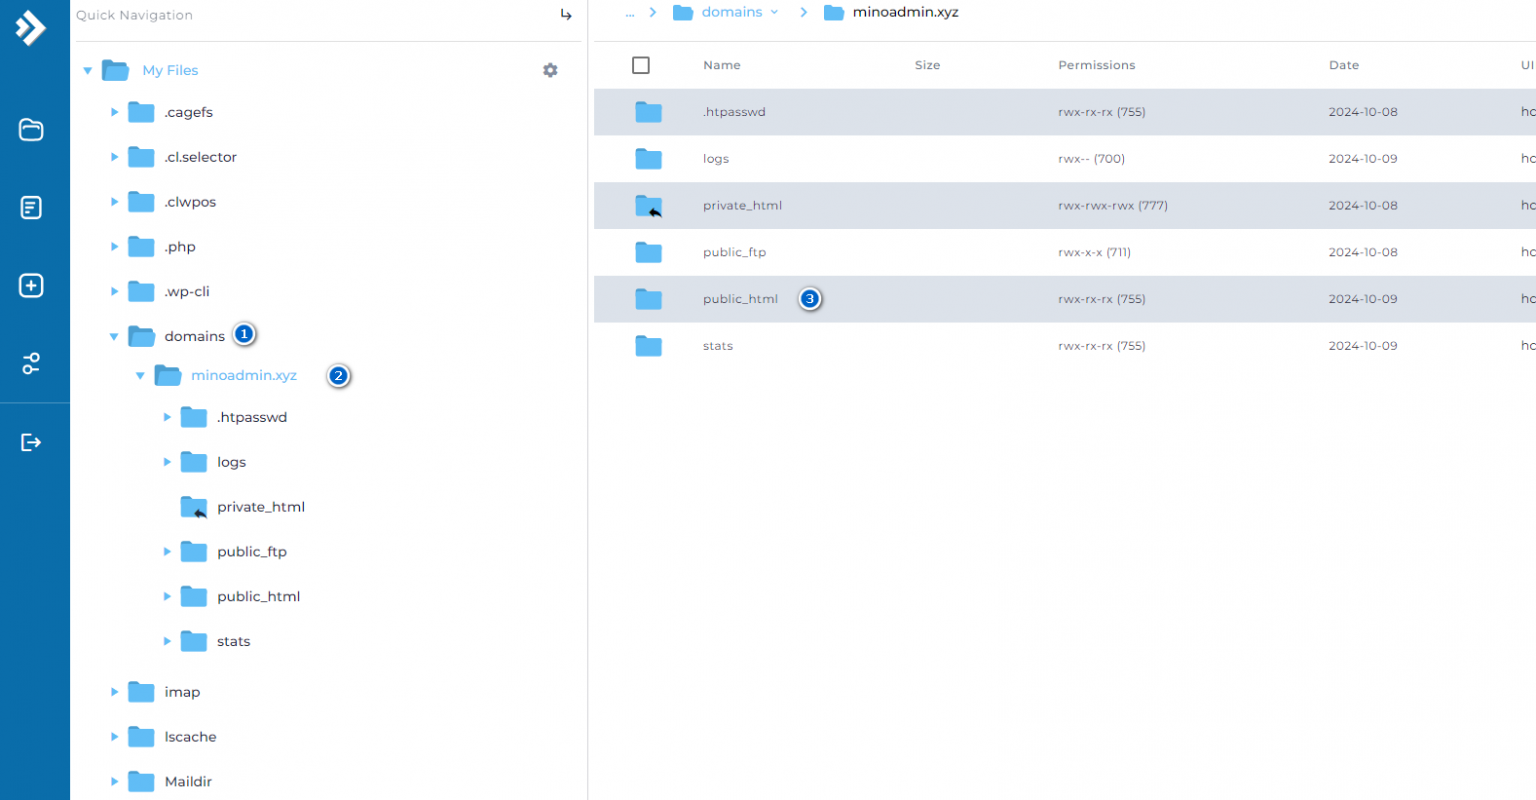This screenshot has width=1536, height=800.
Task: Click minoadmin.xyz in the breadcrumb
Action: 905,12
